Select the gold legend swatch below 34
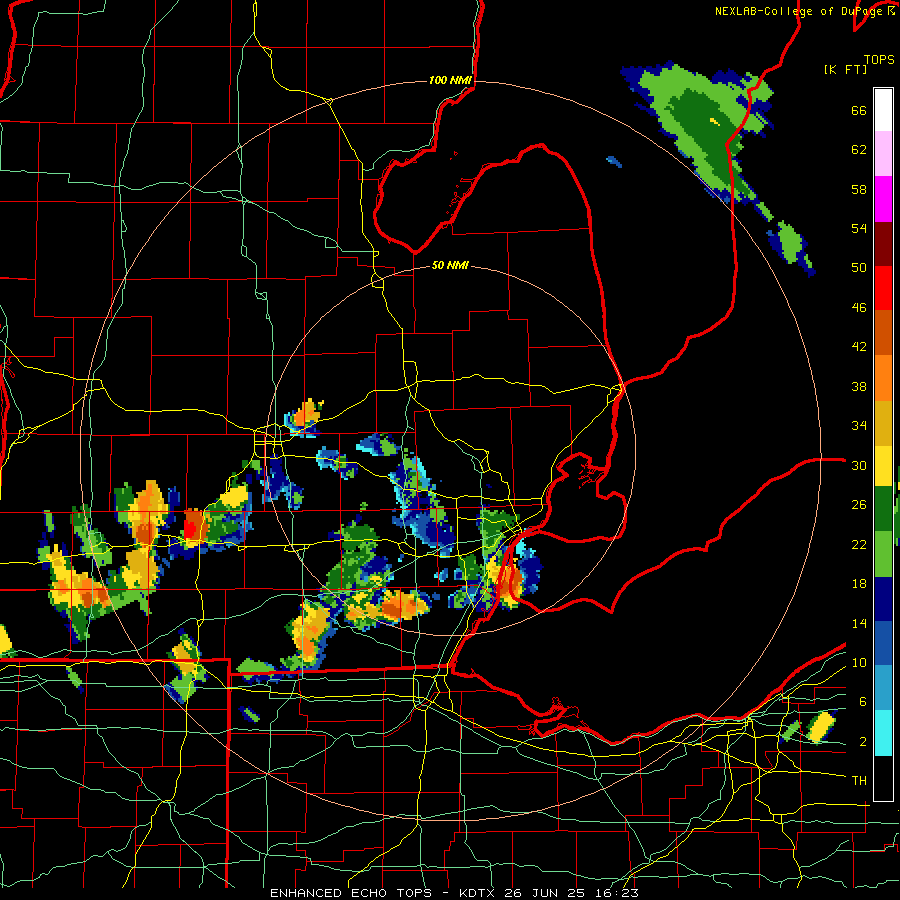The image size is (900, 900). pos(883,424)
